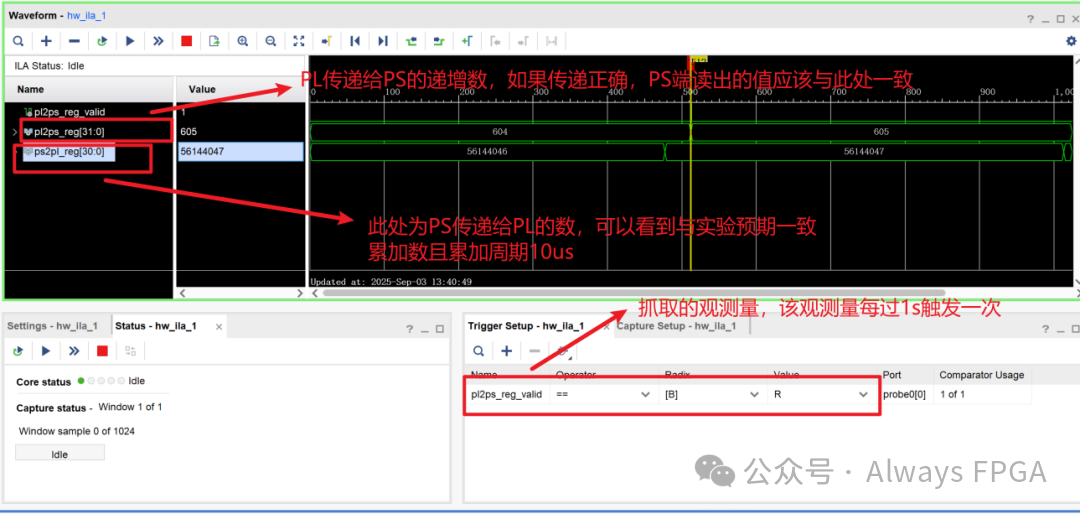Jump to waveform end time
The height and width of the screenshot is (514, 1080).
pos(383,41)
